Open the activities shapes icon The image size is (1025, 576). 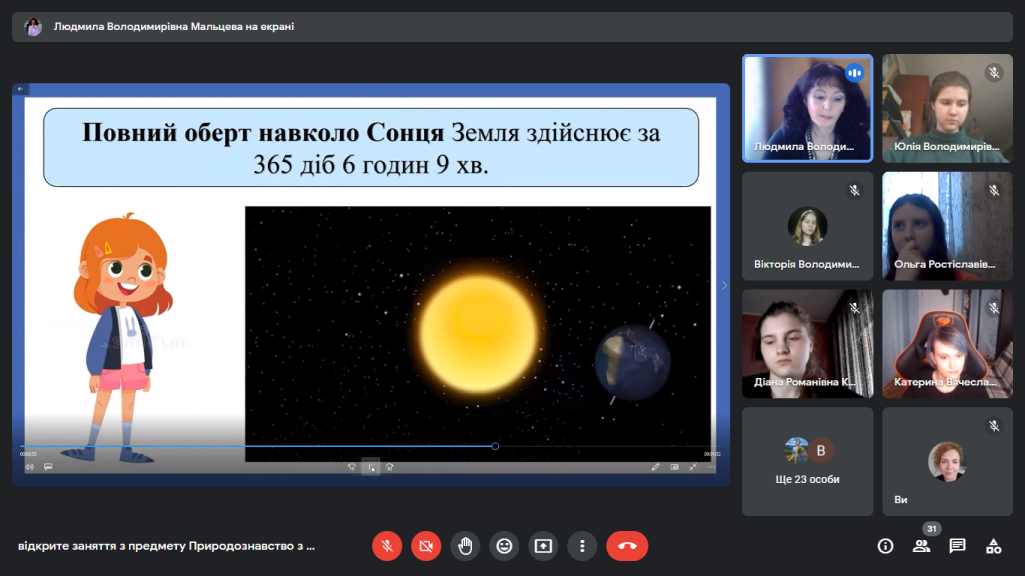994,546
